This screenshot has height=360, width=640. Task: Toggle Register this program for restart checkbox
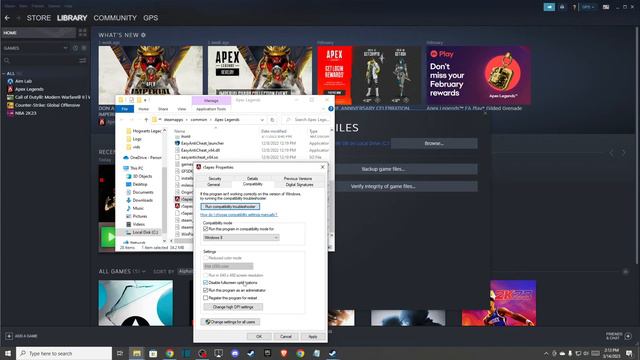click(206, 298)
